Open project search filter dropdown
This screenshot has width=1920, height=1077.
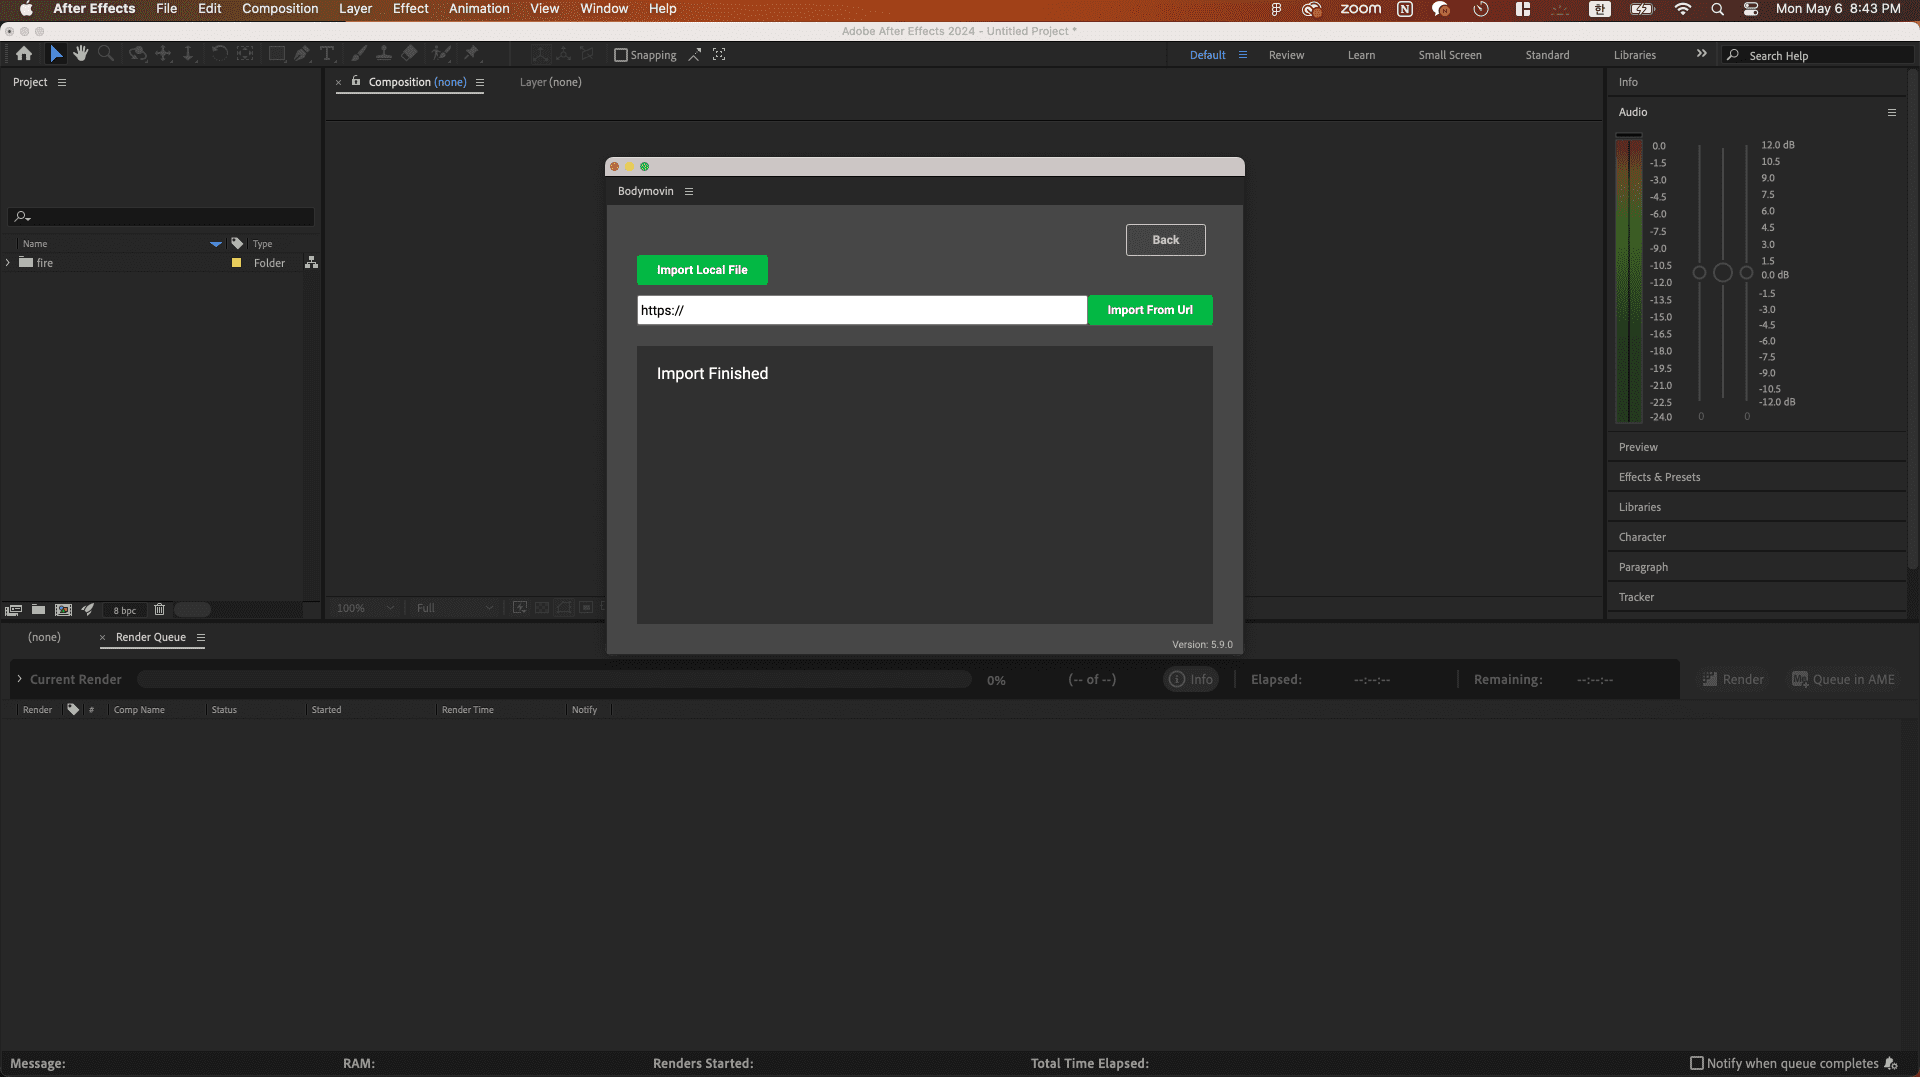(22, 216)
